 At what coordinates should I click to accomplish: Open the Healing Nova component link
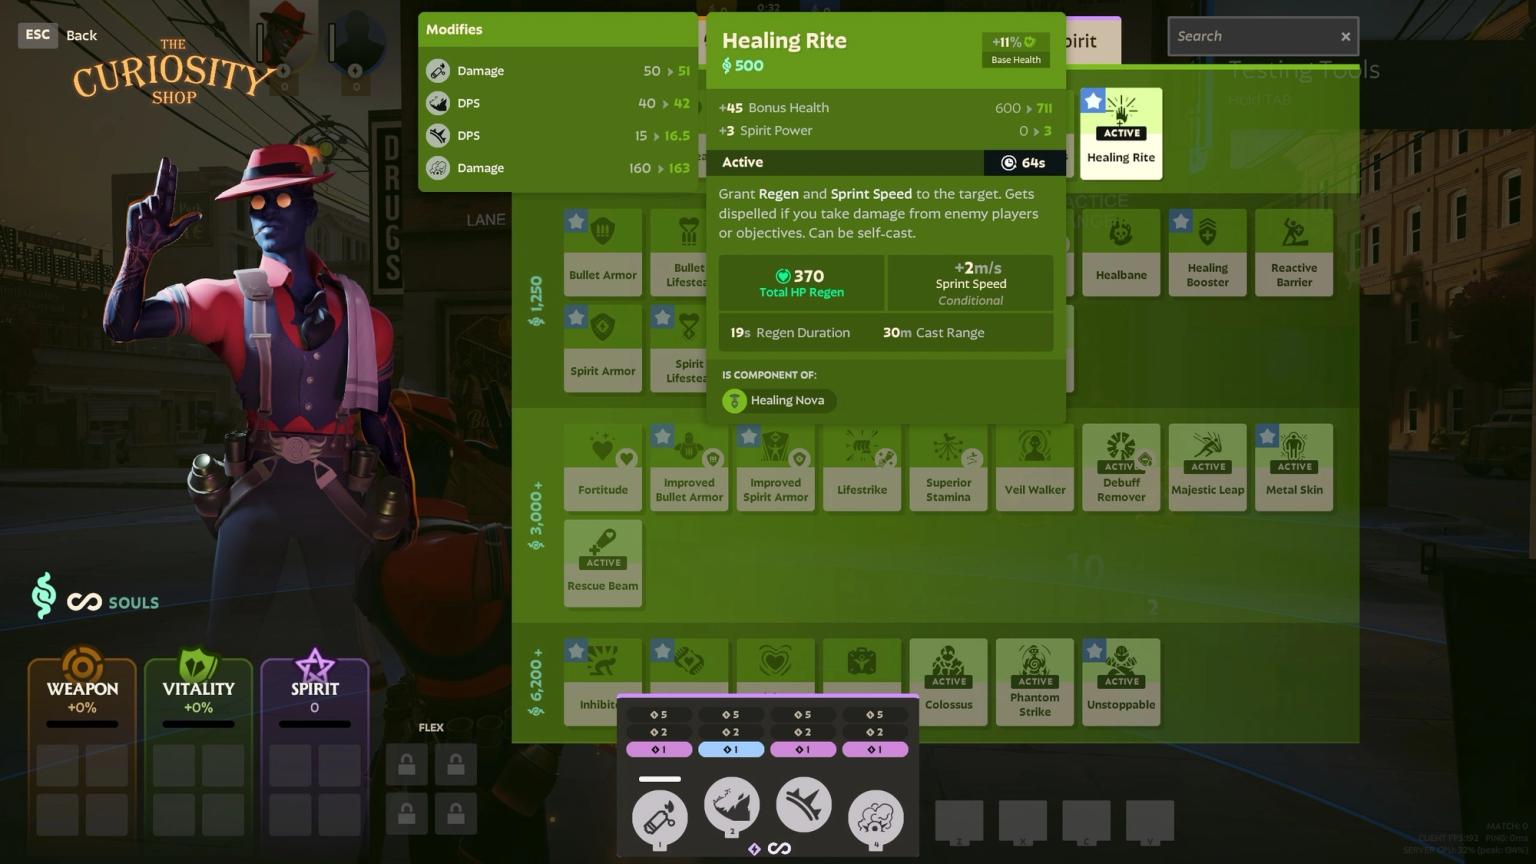pos(778,401)
